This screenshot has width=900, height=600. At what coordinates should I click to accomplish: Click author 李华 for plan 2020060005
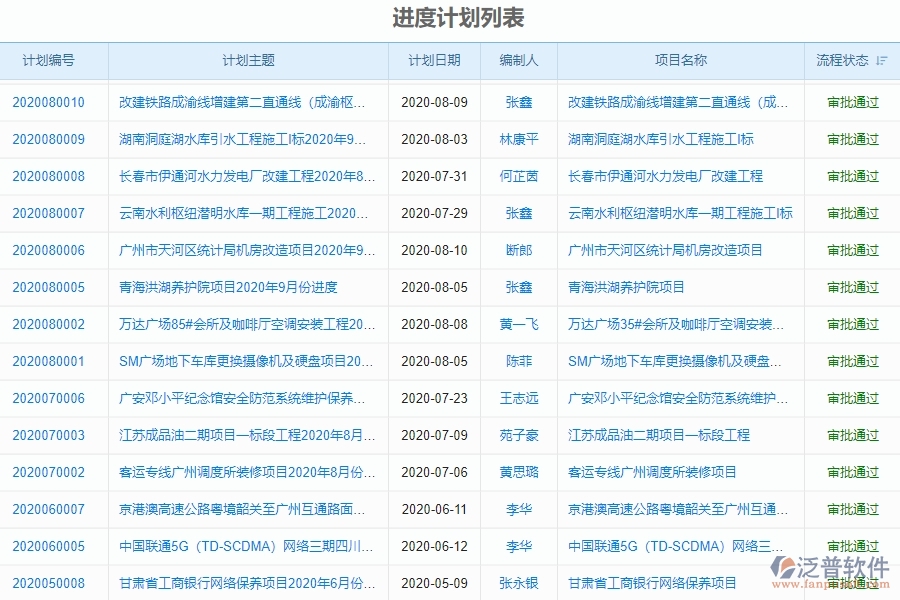(518, 546)
